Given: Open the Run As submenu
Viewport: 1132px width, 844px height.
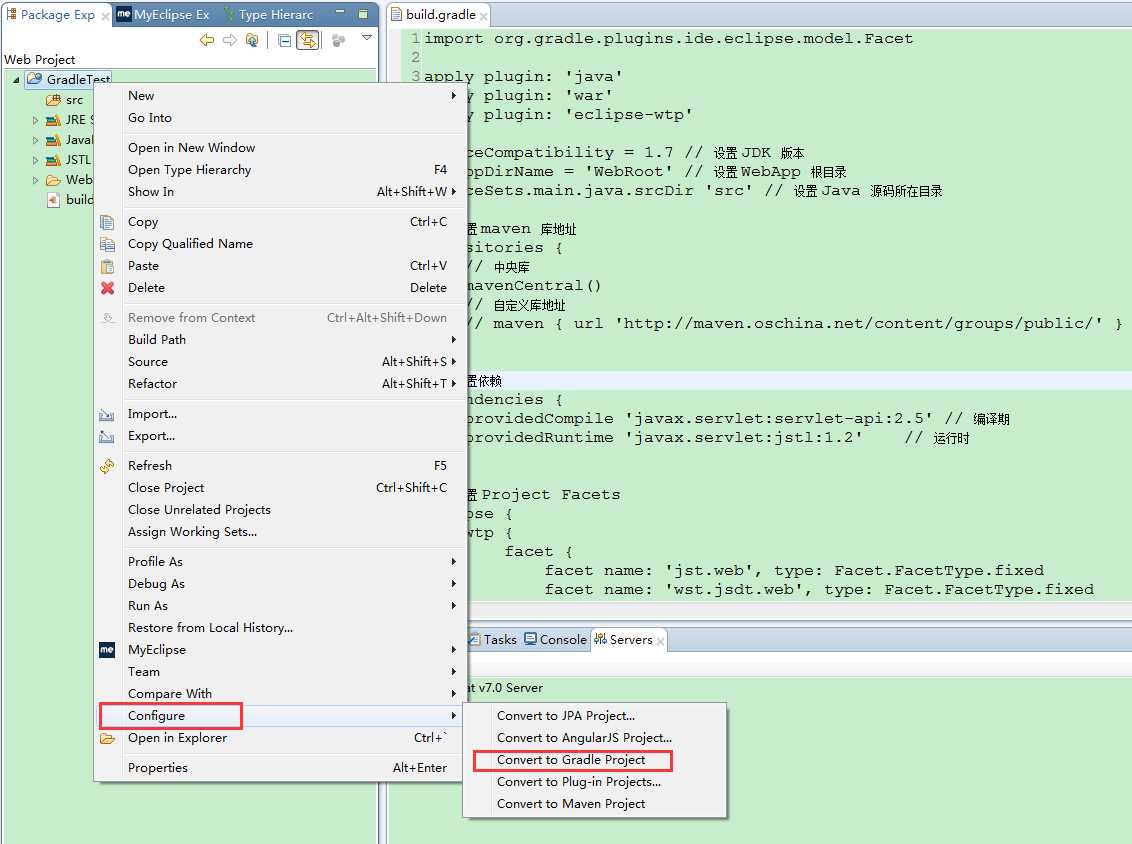Looking at the screenshot, I should point(281,606).
